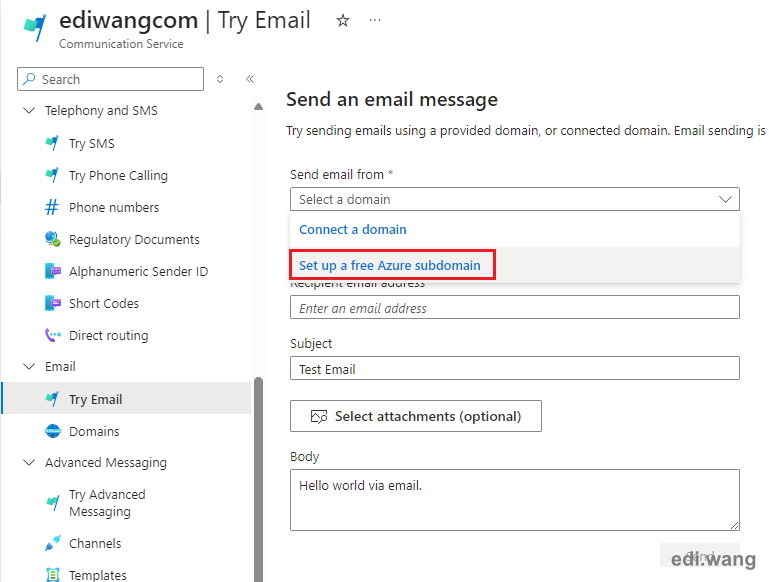Collapse the Telephony and SMS section
769x582 pixels.
tap(29, 110)
